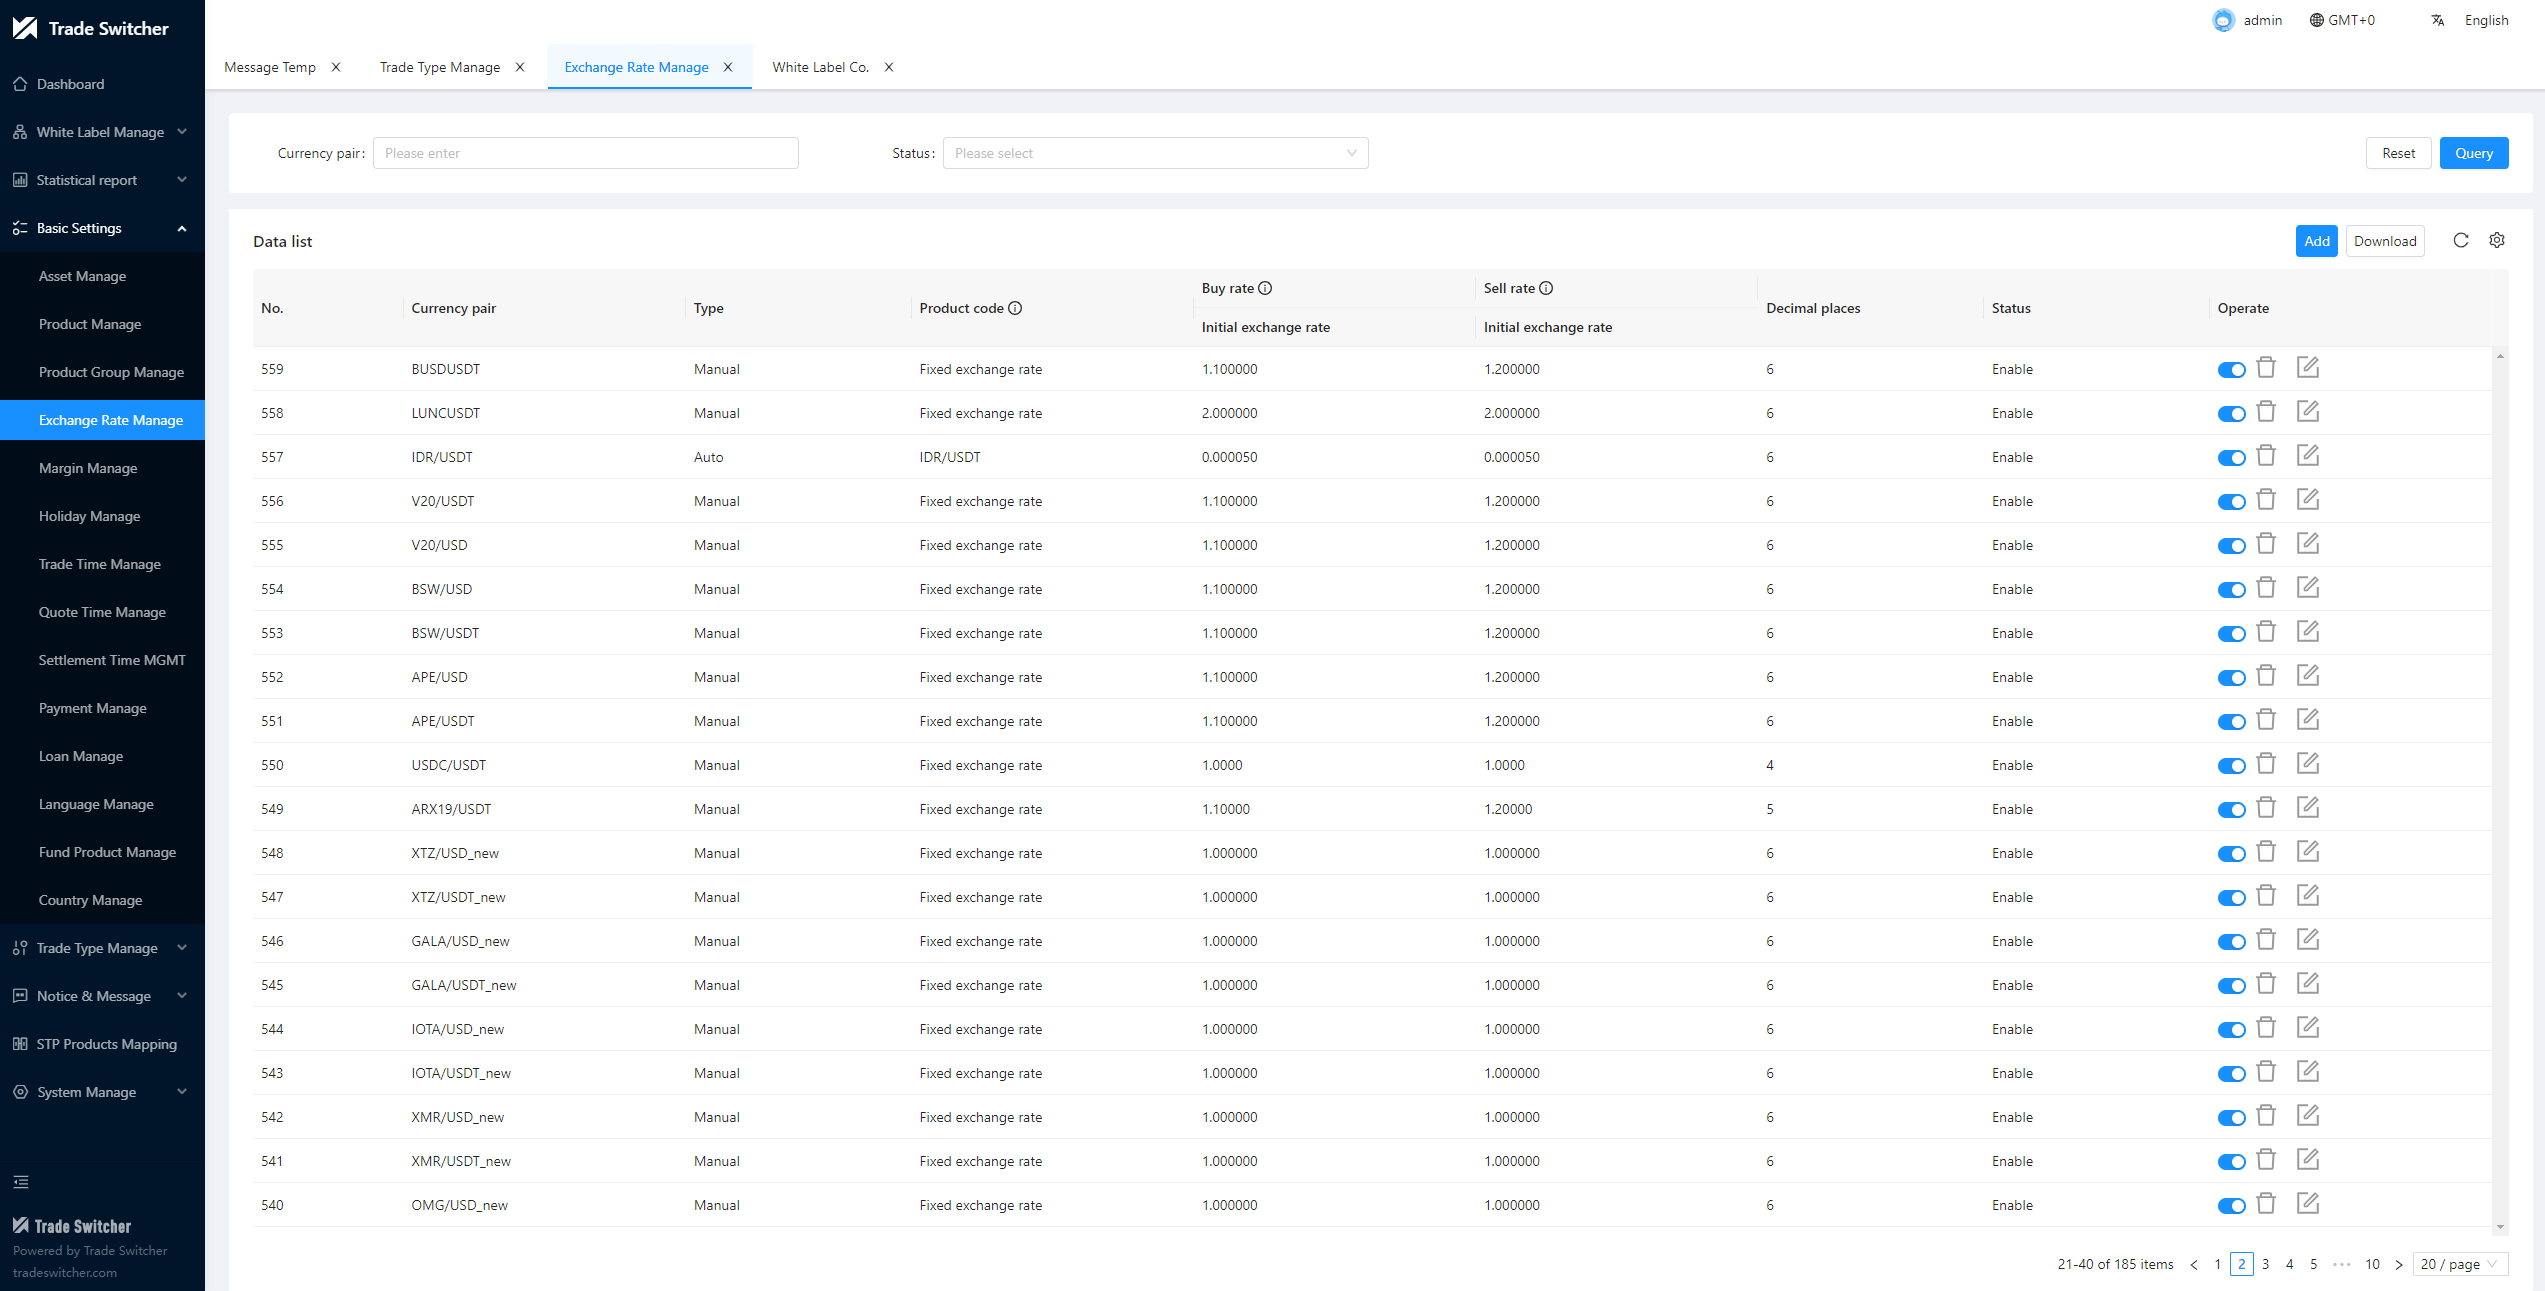This screenshot has height=1291, width=2545.
Task: Open the table settings gear icon
Action: point(2497,240)
